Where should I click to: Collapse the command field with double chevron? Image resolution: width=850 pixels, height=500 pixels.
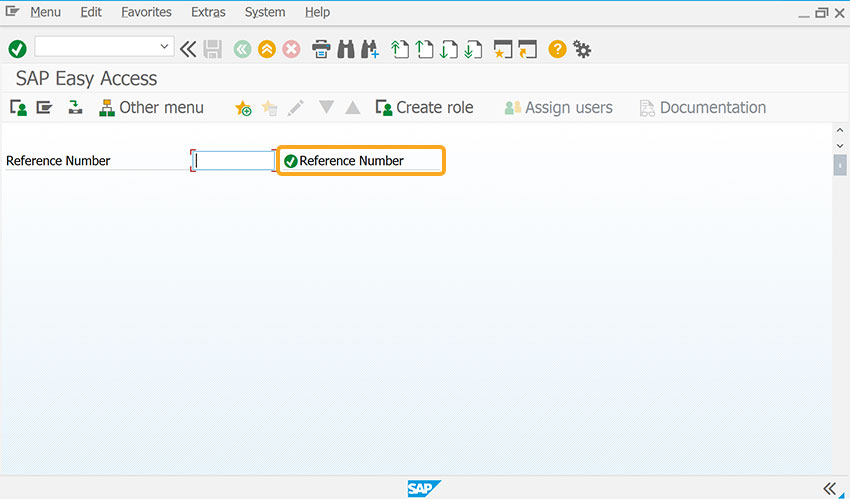pyautogui.click(x=188, y=49)
